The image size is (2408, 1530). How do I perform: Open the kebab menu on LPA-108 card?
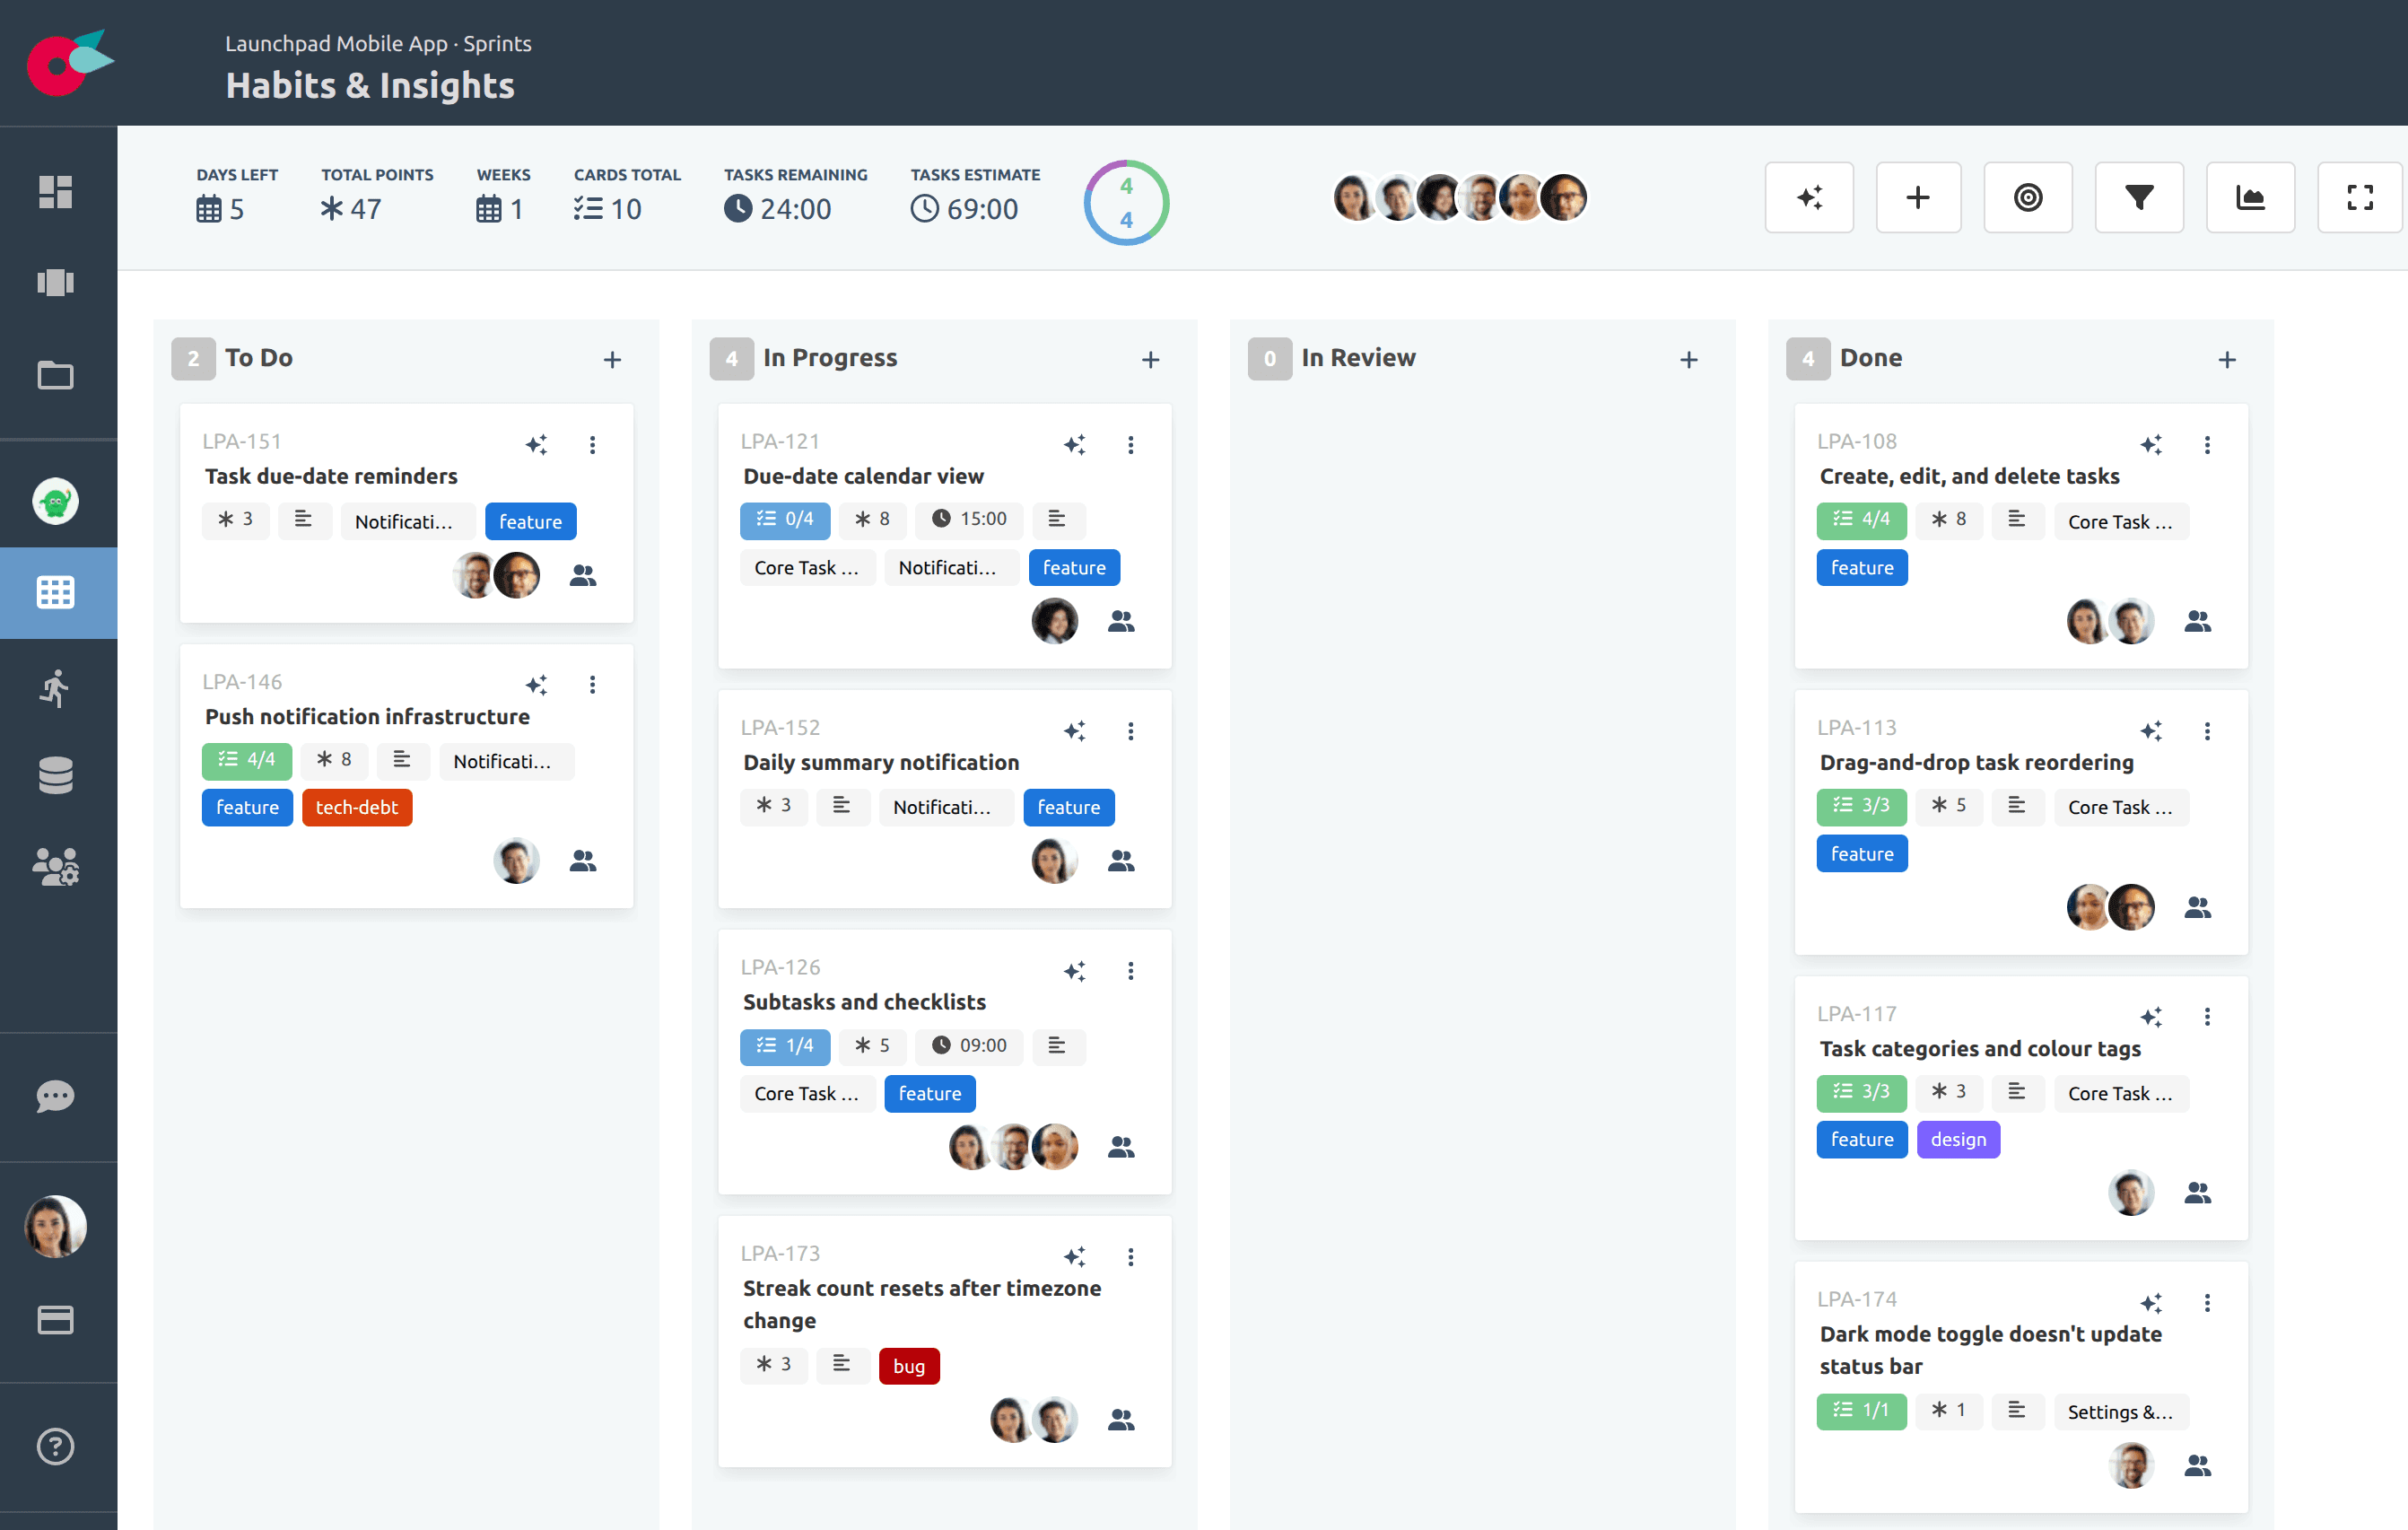(2208, 445)
